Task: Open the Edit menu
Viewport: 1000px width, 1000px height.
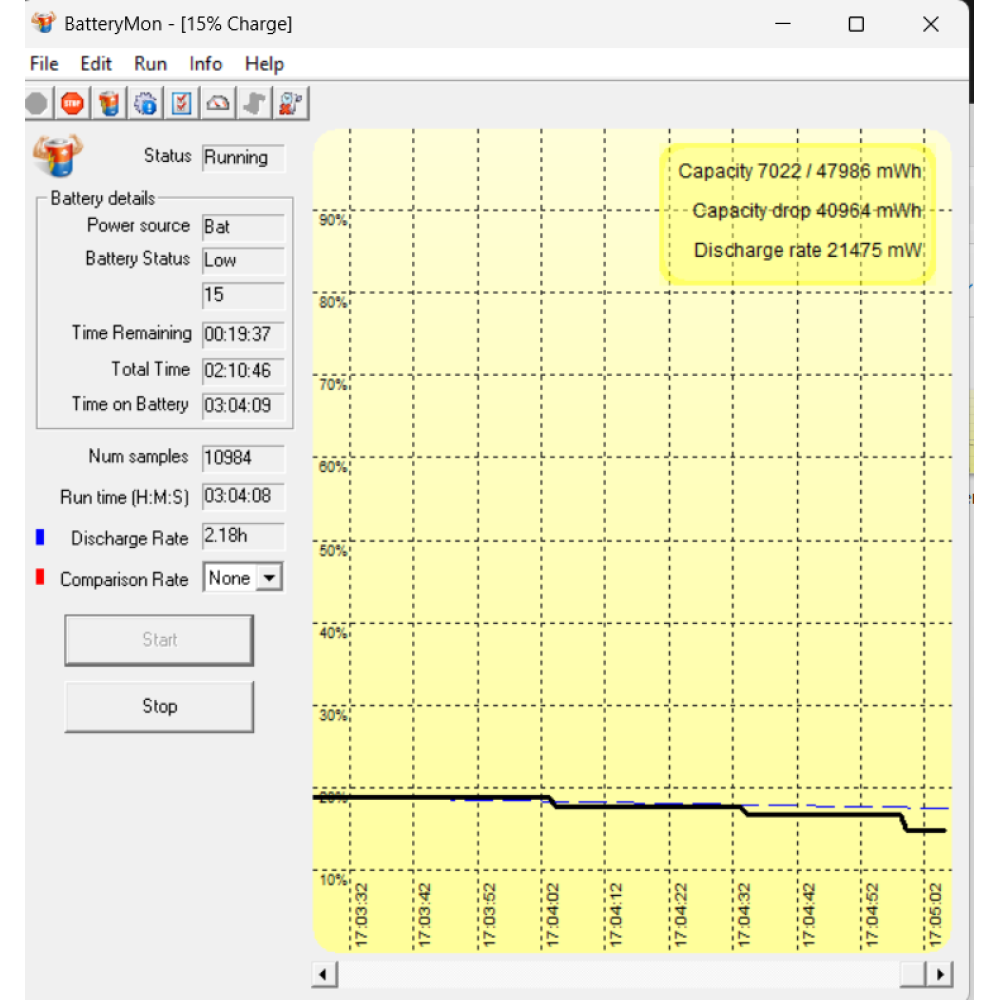Action: [96, 64]
